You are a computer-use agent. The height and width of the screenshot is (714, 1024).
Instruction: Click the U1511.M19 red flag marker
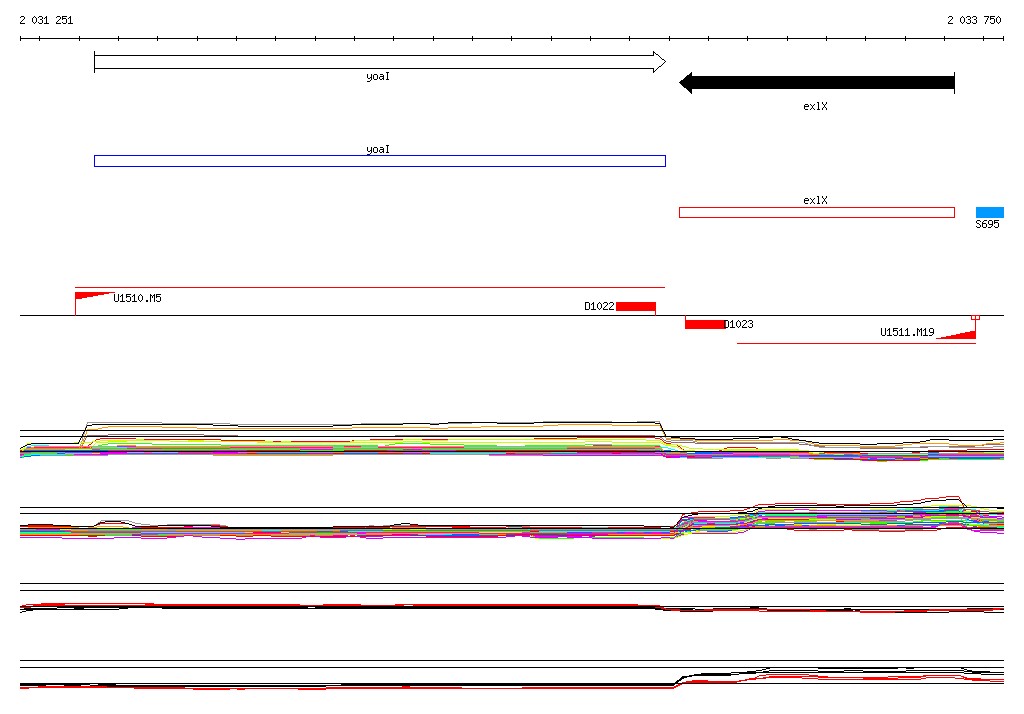(957, 335)
